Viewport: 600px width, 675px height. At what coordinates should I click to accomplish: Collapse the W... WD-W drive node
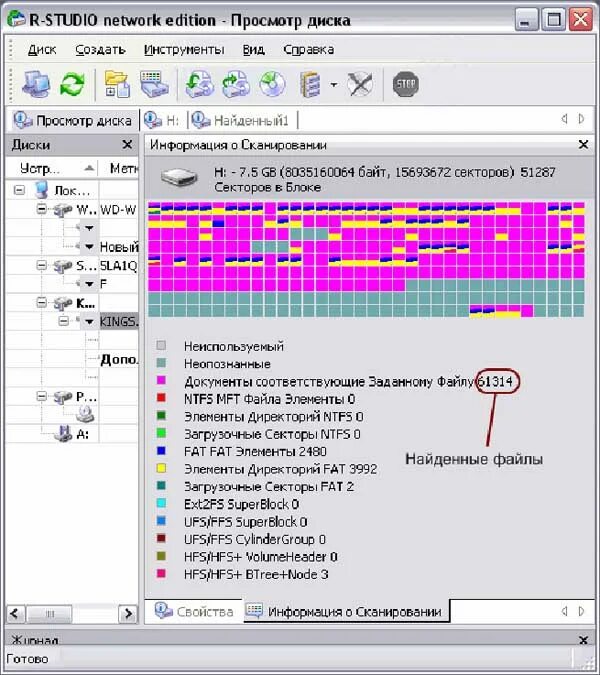tap(42, 209)
